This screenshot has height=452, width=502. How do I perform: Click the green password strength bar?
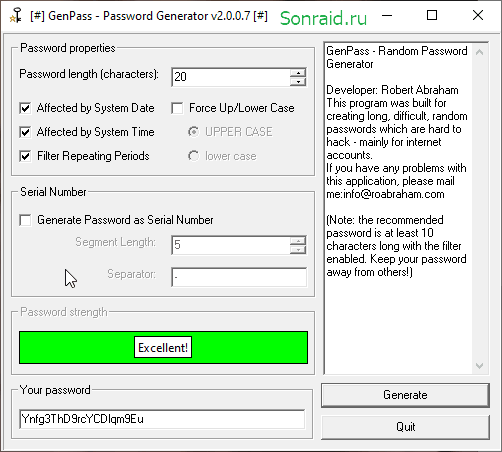click(163, 347)
